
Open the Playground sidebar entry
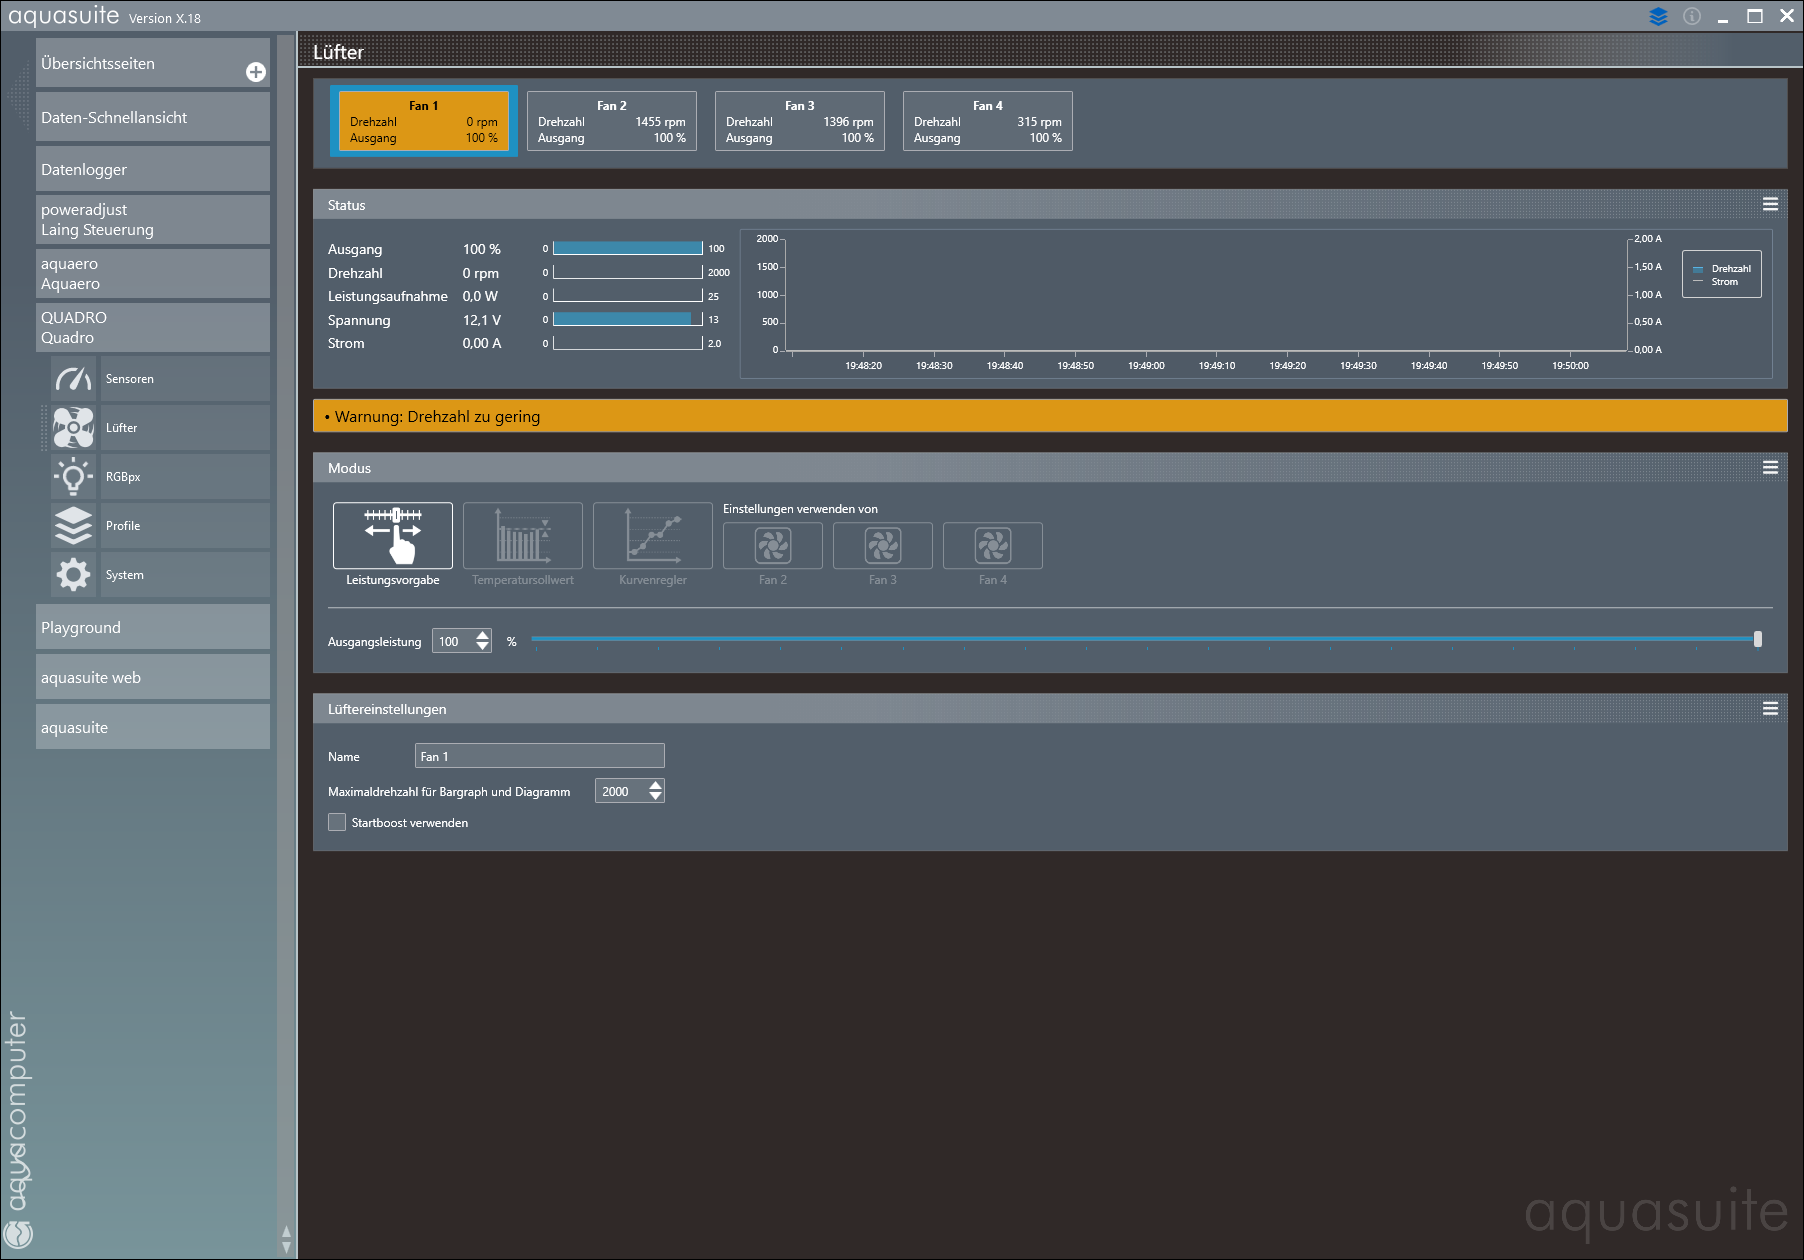(152, 627)
